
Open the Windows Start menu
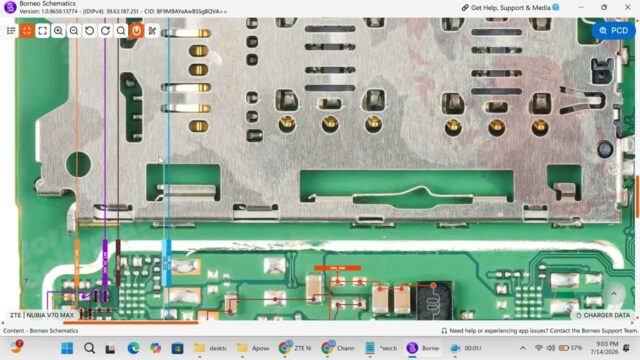click(x=67, y=348)
